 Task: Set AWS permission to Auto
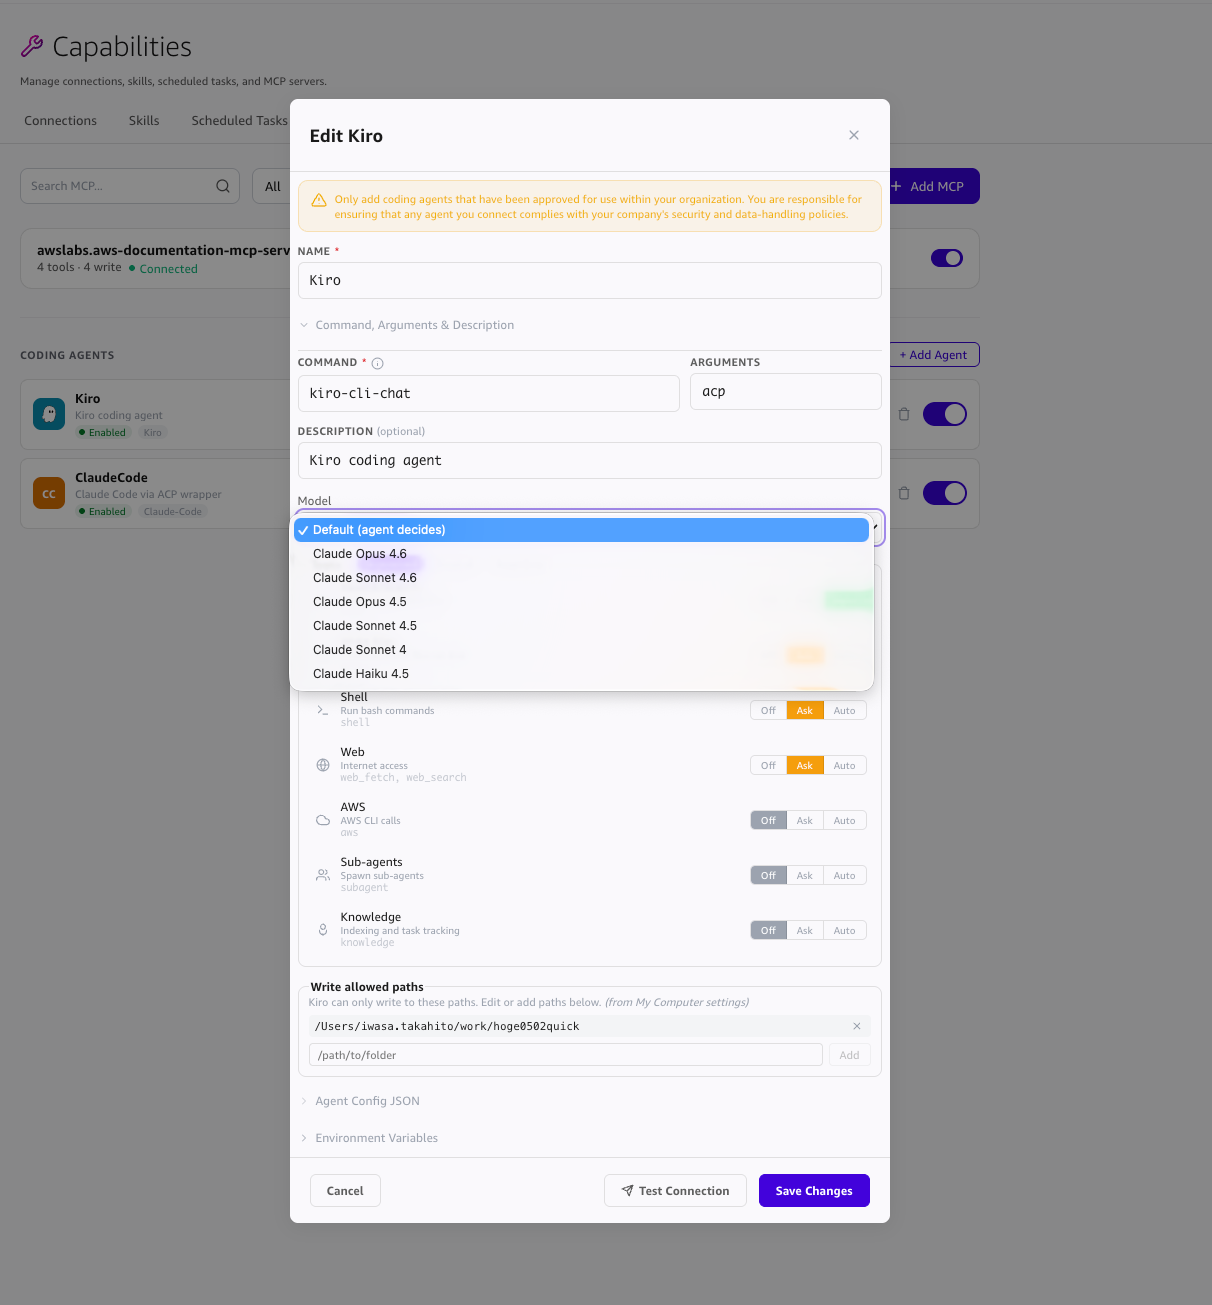pos(845,820)
